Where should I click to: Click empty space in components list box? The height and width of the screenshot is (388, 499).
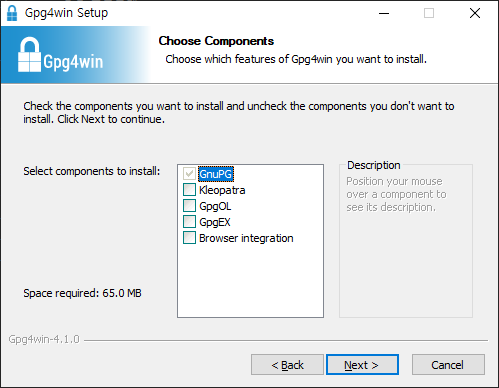(x=250, y=280)
